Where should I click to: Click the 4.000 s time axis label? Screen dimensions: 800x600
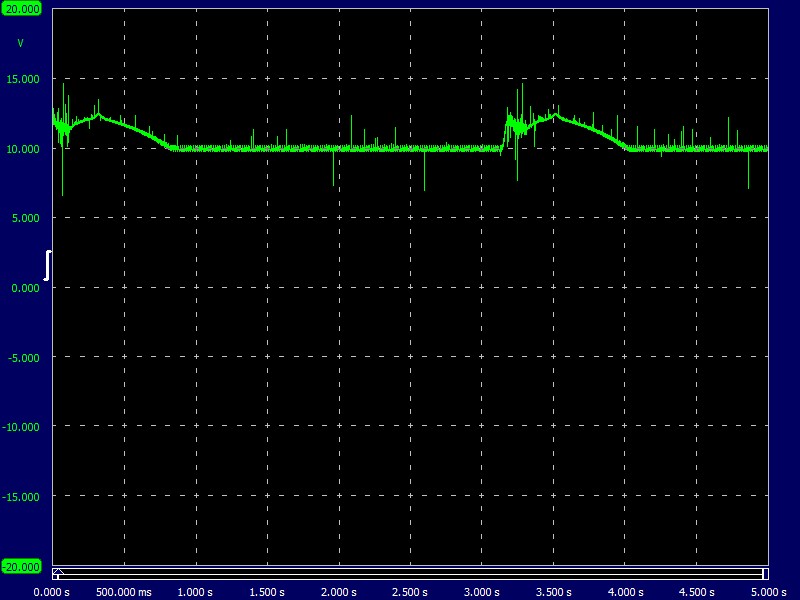pyautogui.click(x=626, y=592)
